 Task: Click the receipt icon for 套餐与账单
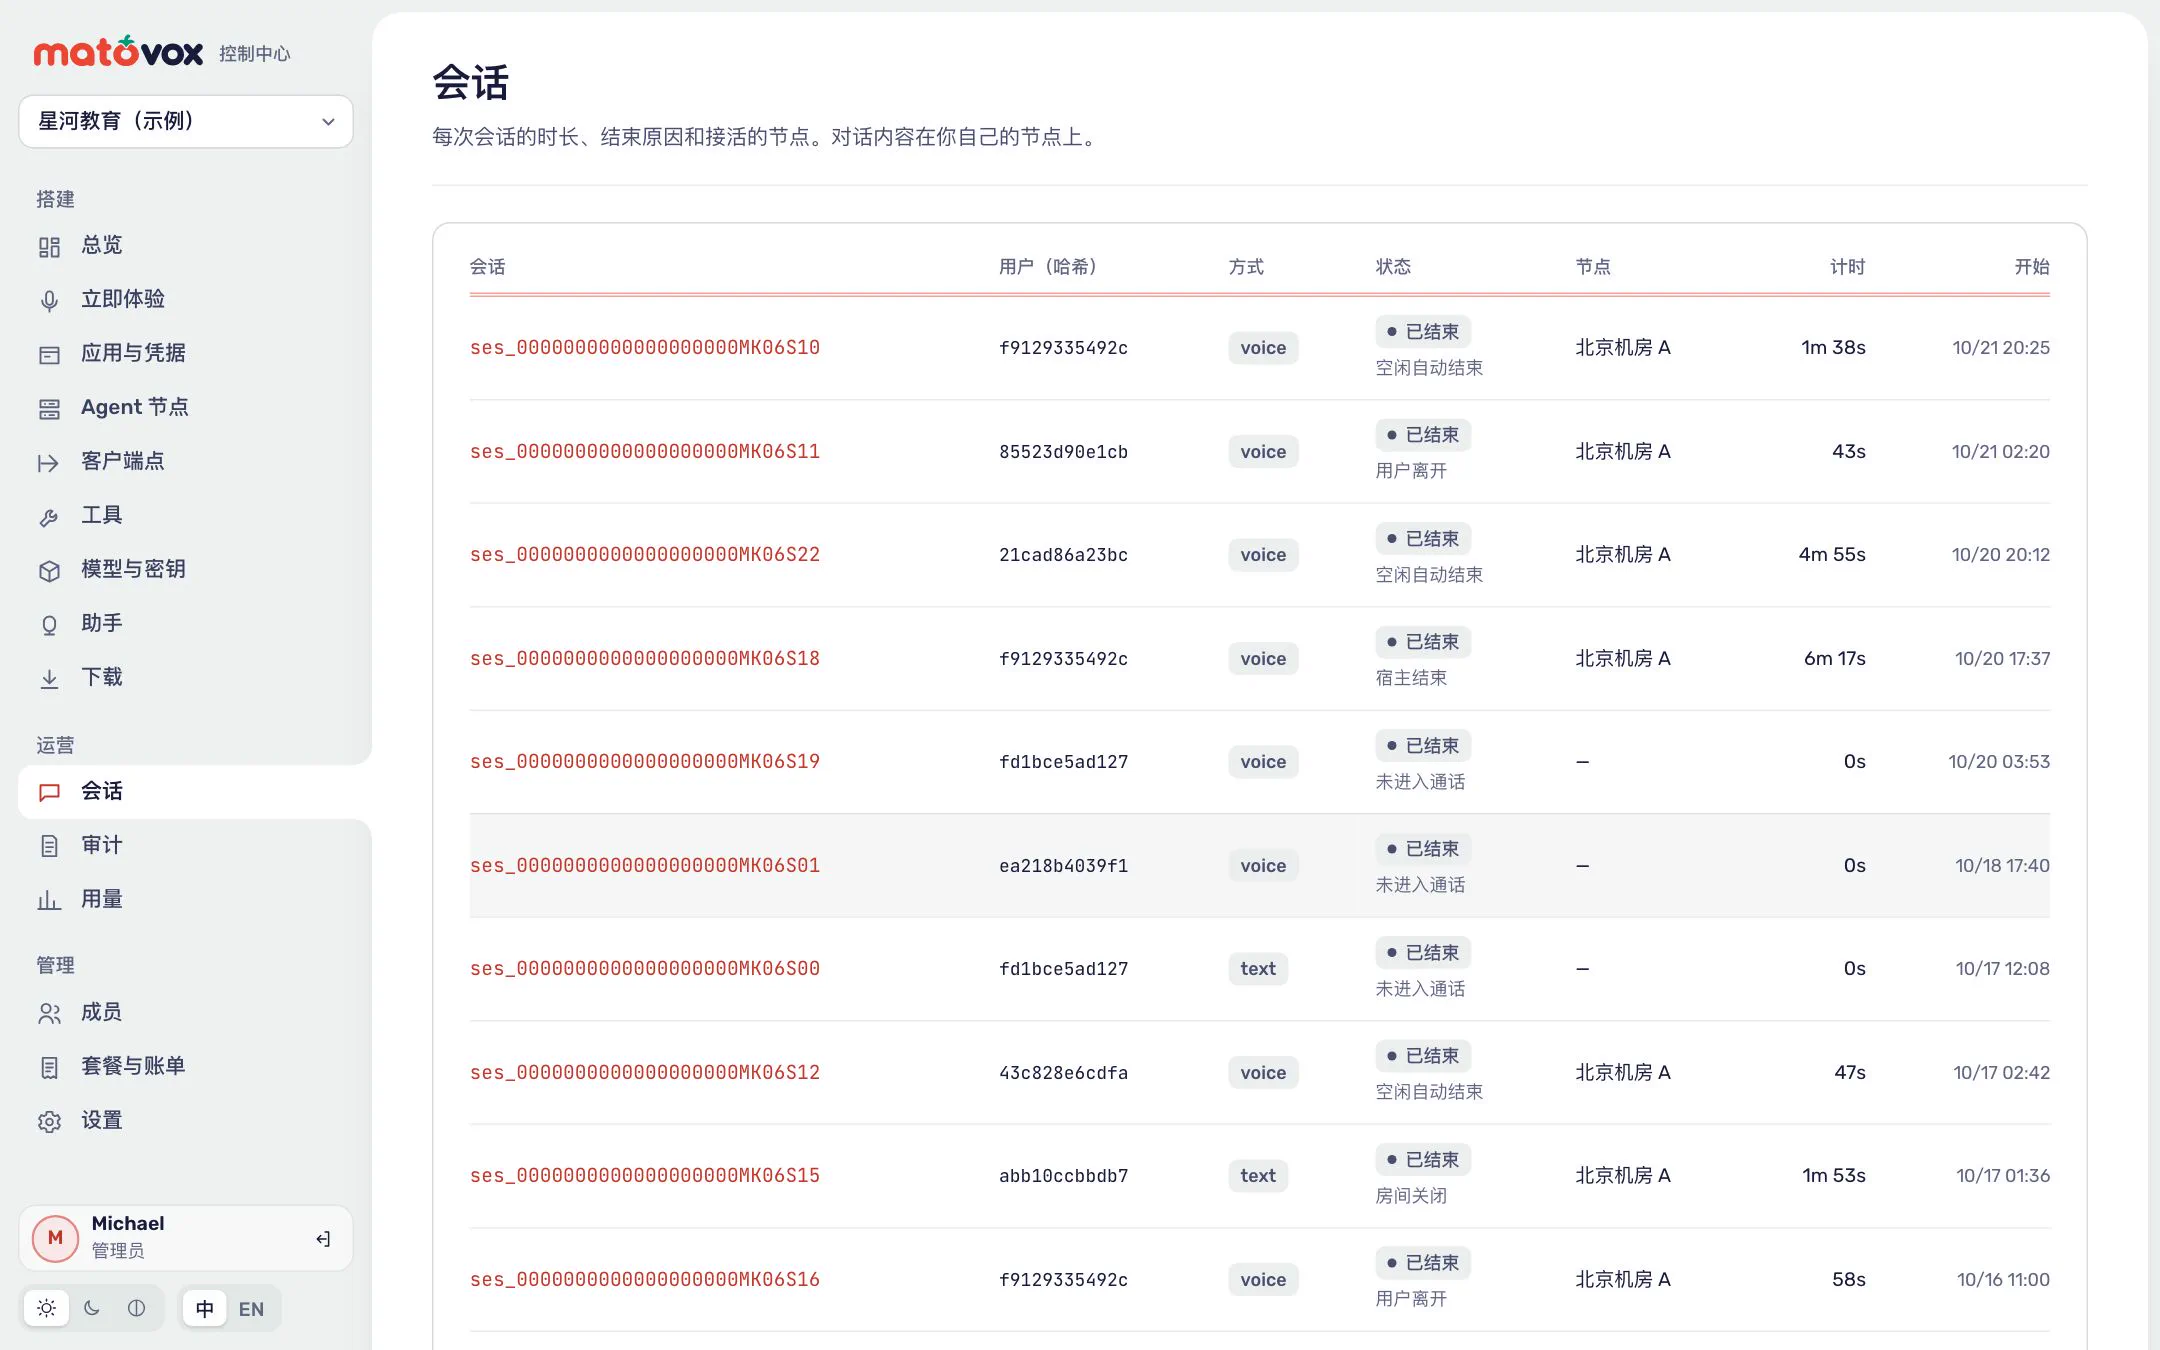[x=49, y=1067]
